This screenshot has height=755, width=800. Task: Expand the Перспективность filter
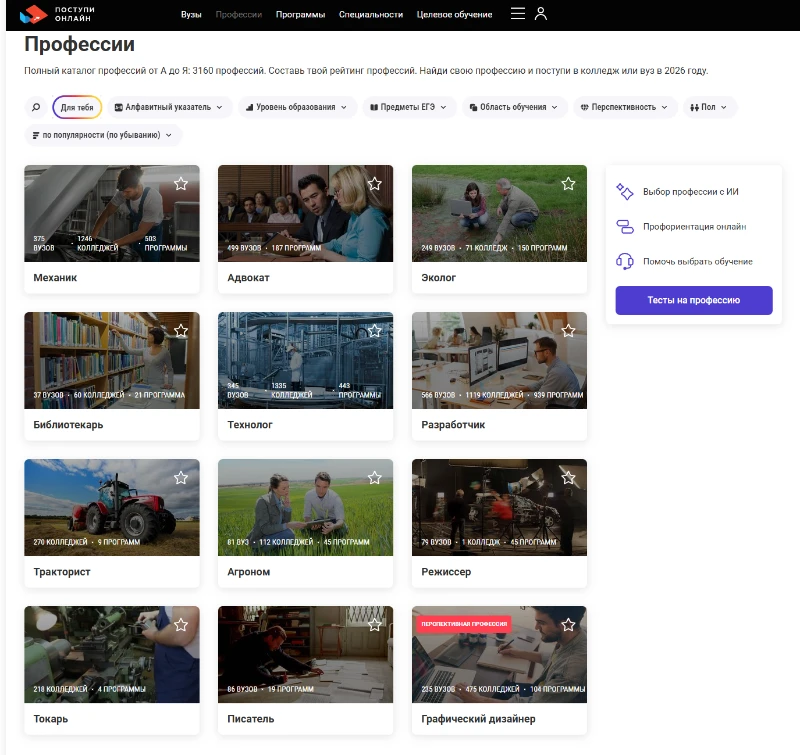[625, 107]
